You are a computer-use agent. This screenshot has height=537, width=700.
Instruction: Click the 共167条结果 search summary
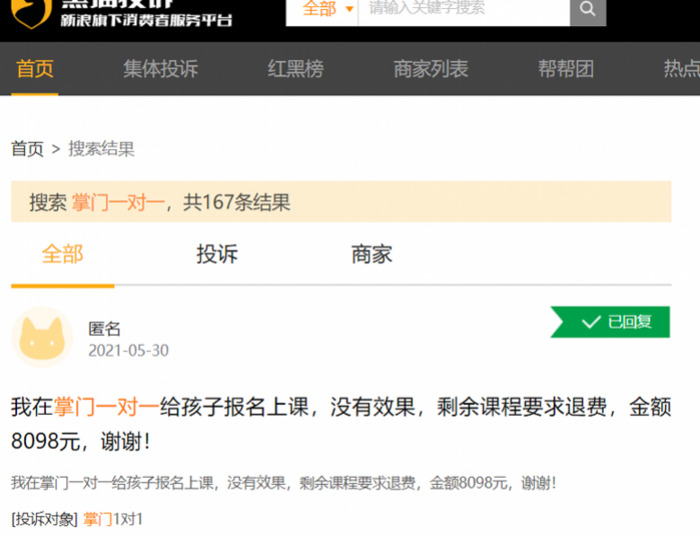(237, 202)
